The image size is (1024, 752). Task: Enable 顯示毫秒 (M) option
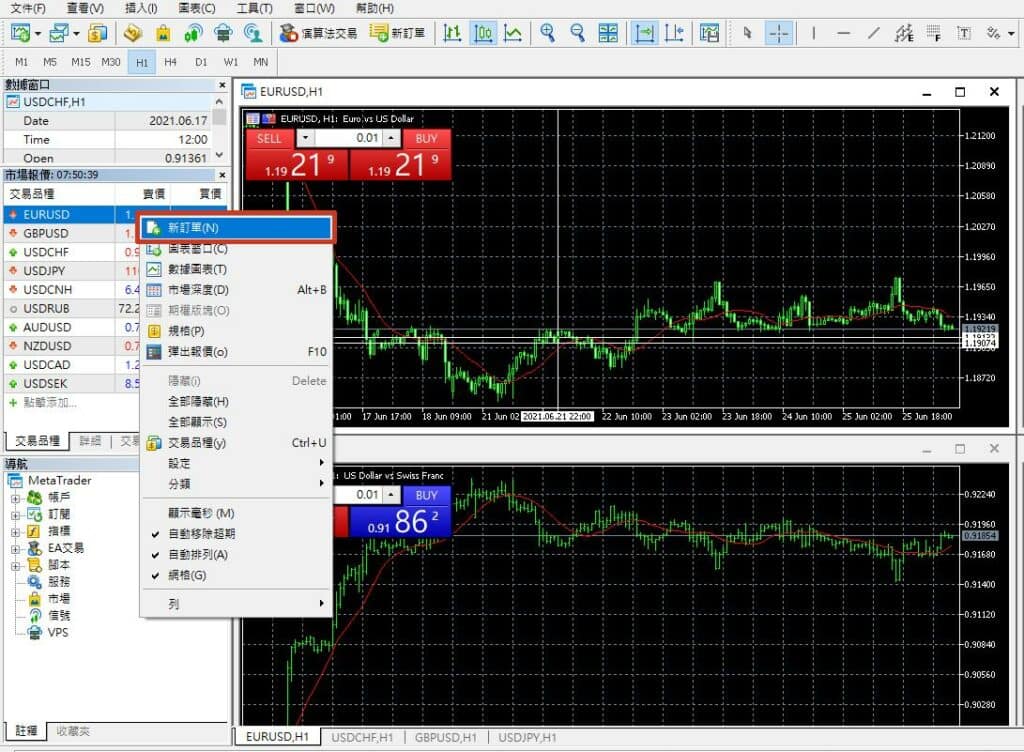[x=201, y=513]
